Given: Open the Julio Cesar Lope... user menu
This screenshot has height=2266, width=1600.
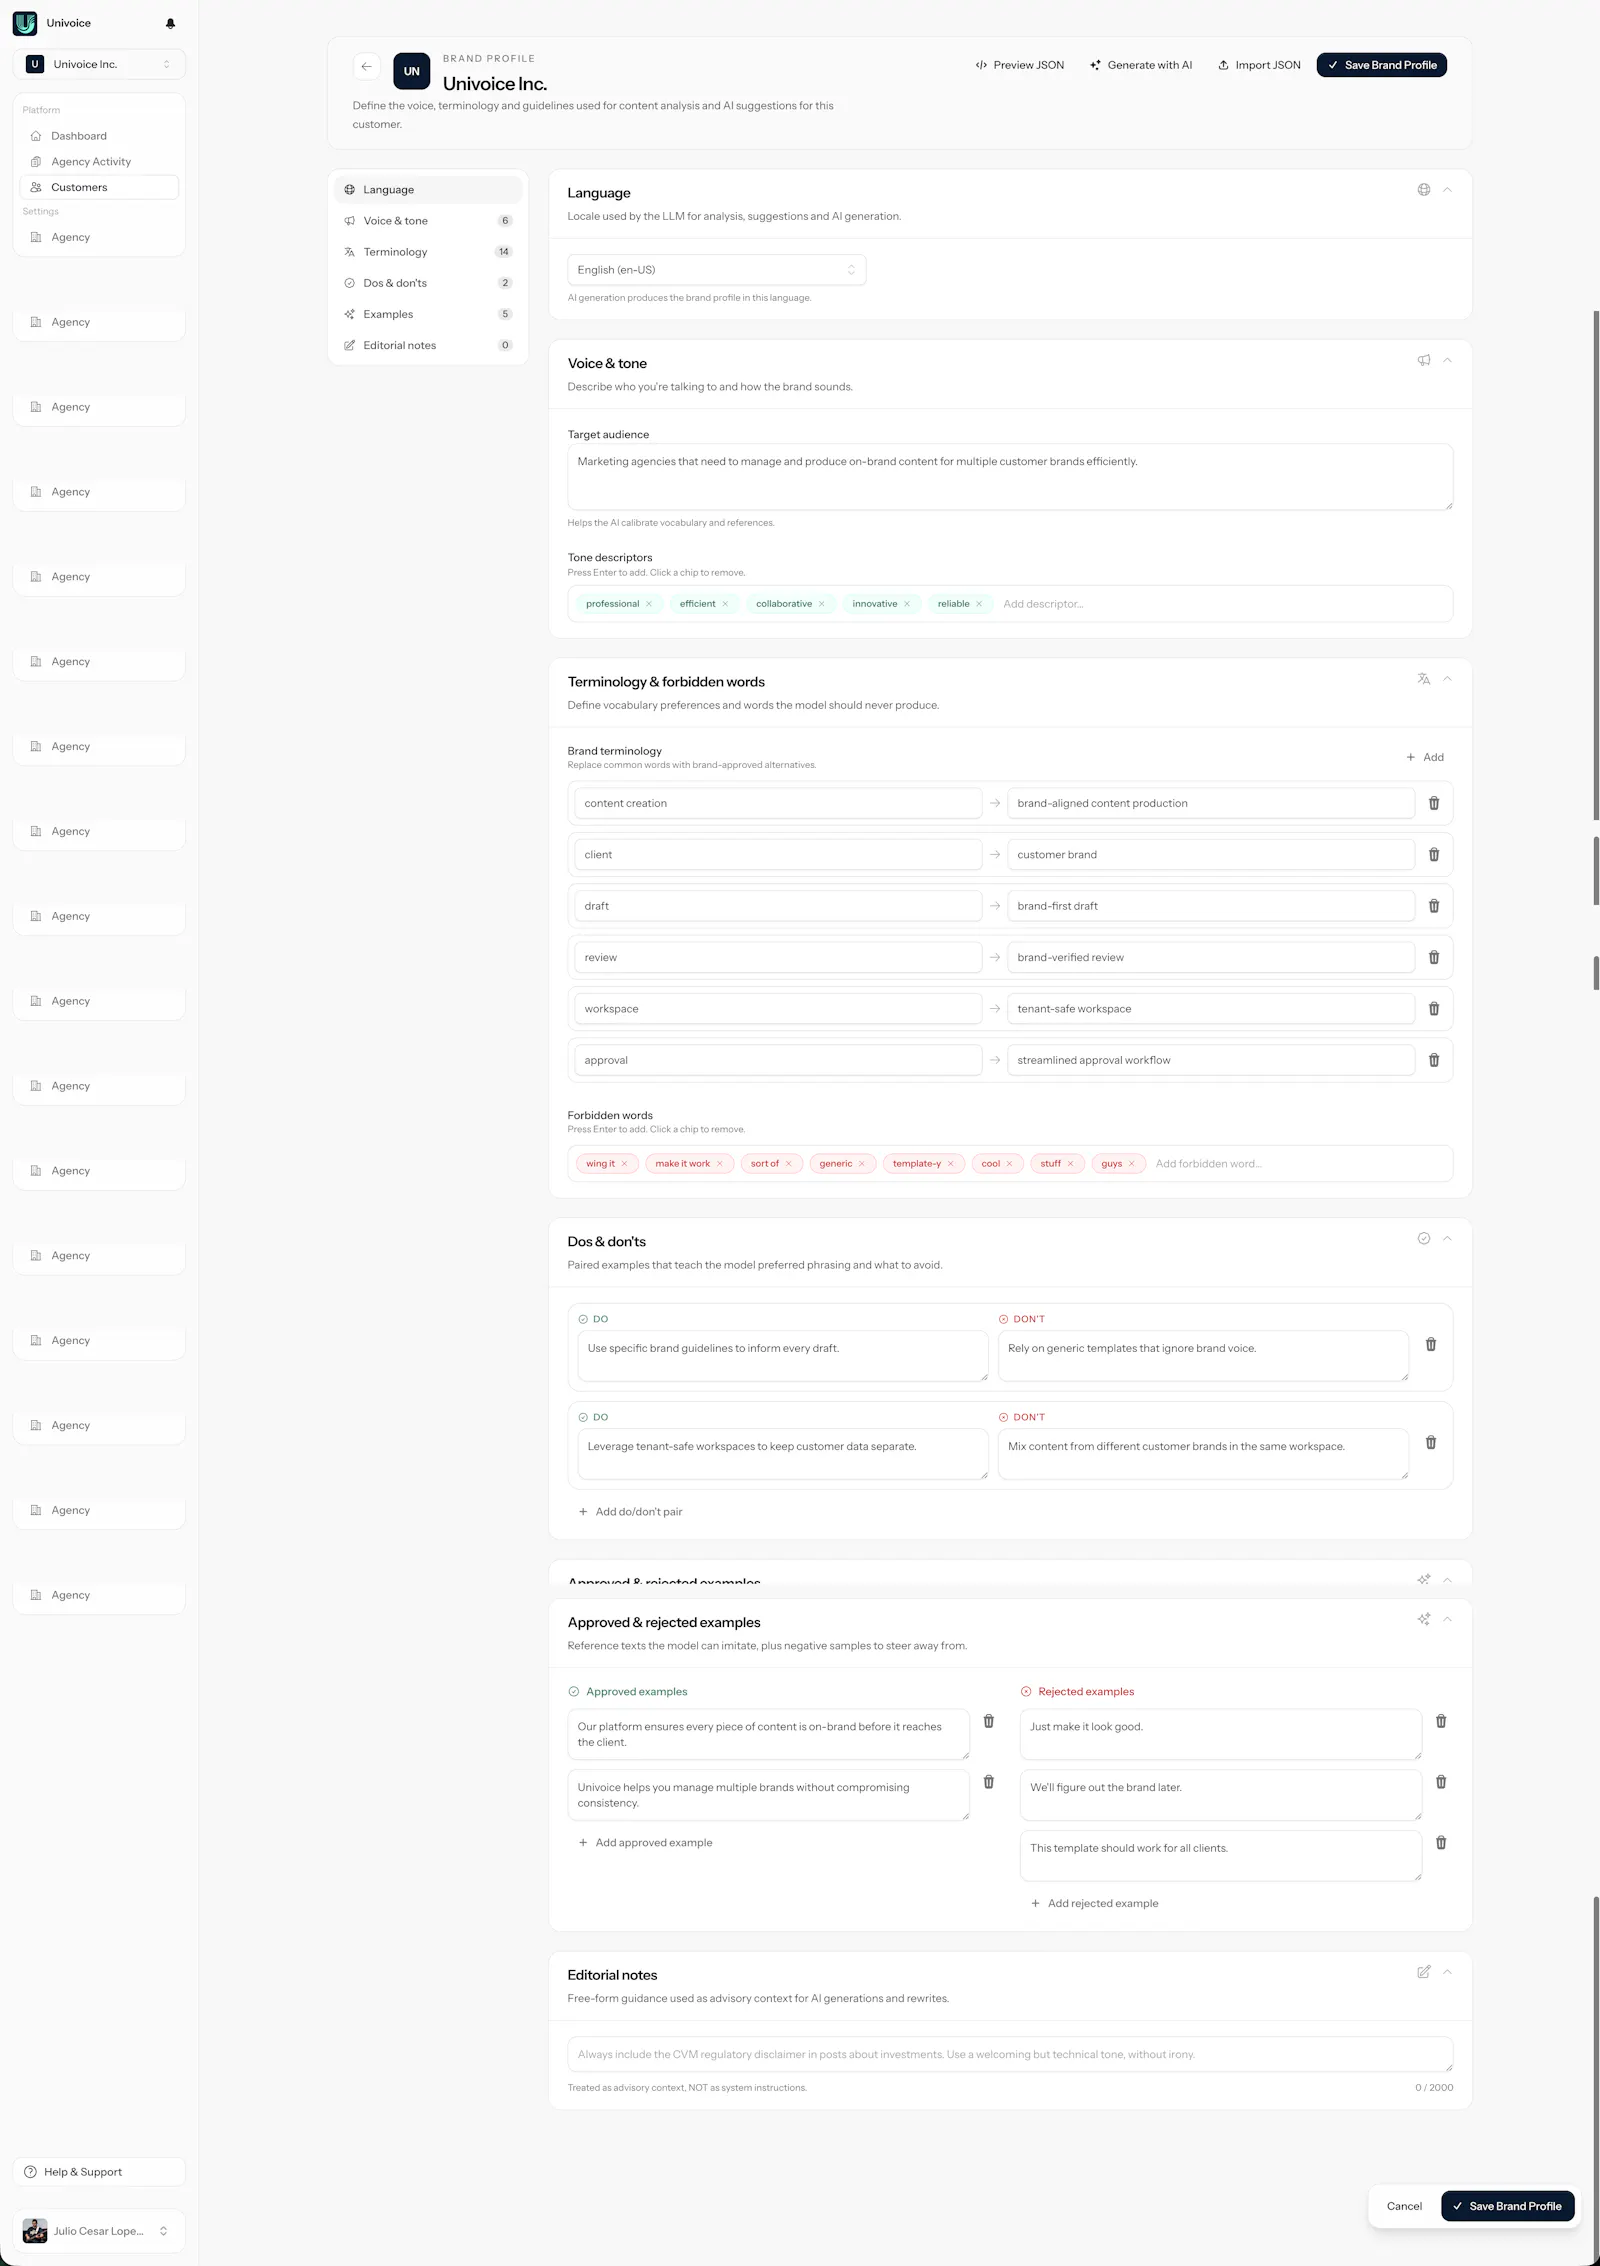Looking at the screenshot, I should [x=99, y=2231].
